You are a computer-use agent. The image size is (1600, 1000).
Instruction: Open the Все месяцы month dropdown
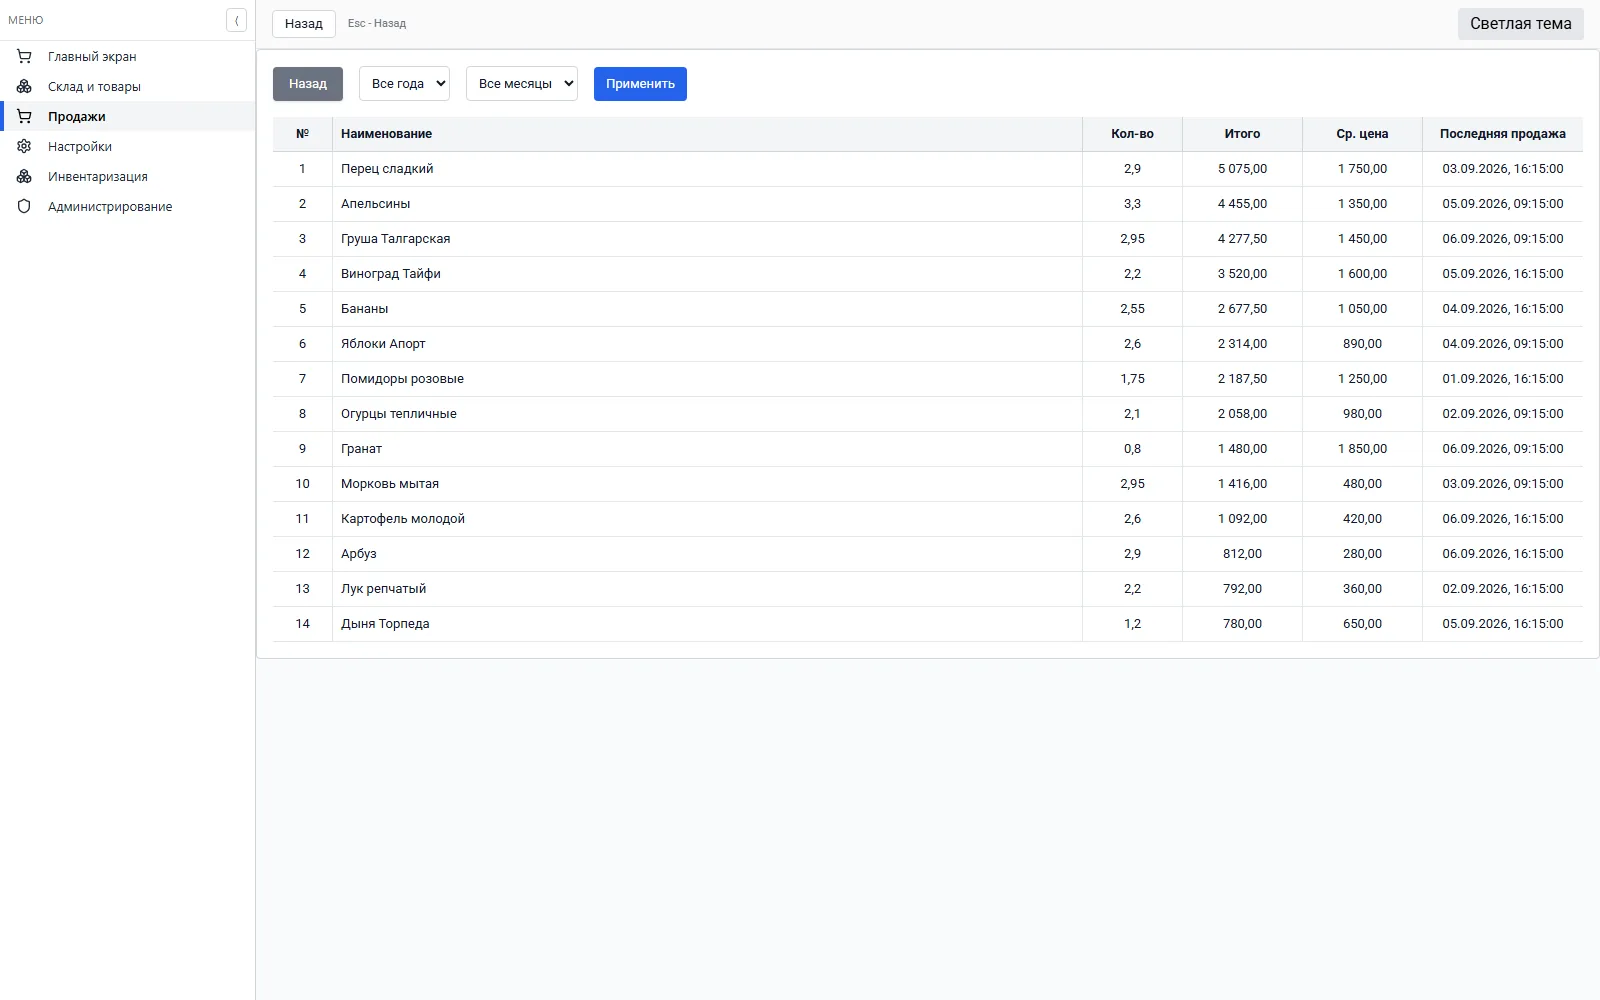click(x=522, y=84)
